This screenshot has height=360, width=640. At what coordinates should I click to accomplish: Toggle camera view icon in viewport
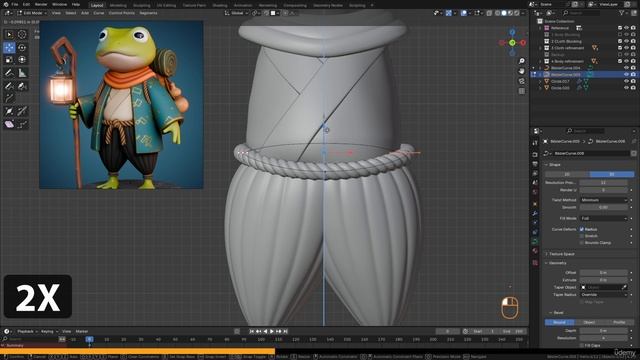(x=522, y=81)
